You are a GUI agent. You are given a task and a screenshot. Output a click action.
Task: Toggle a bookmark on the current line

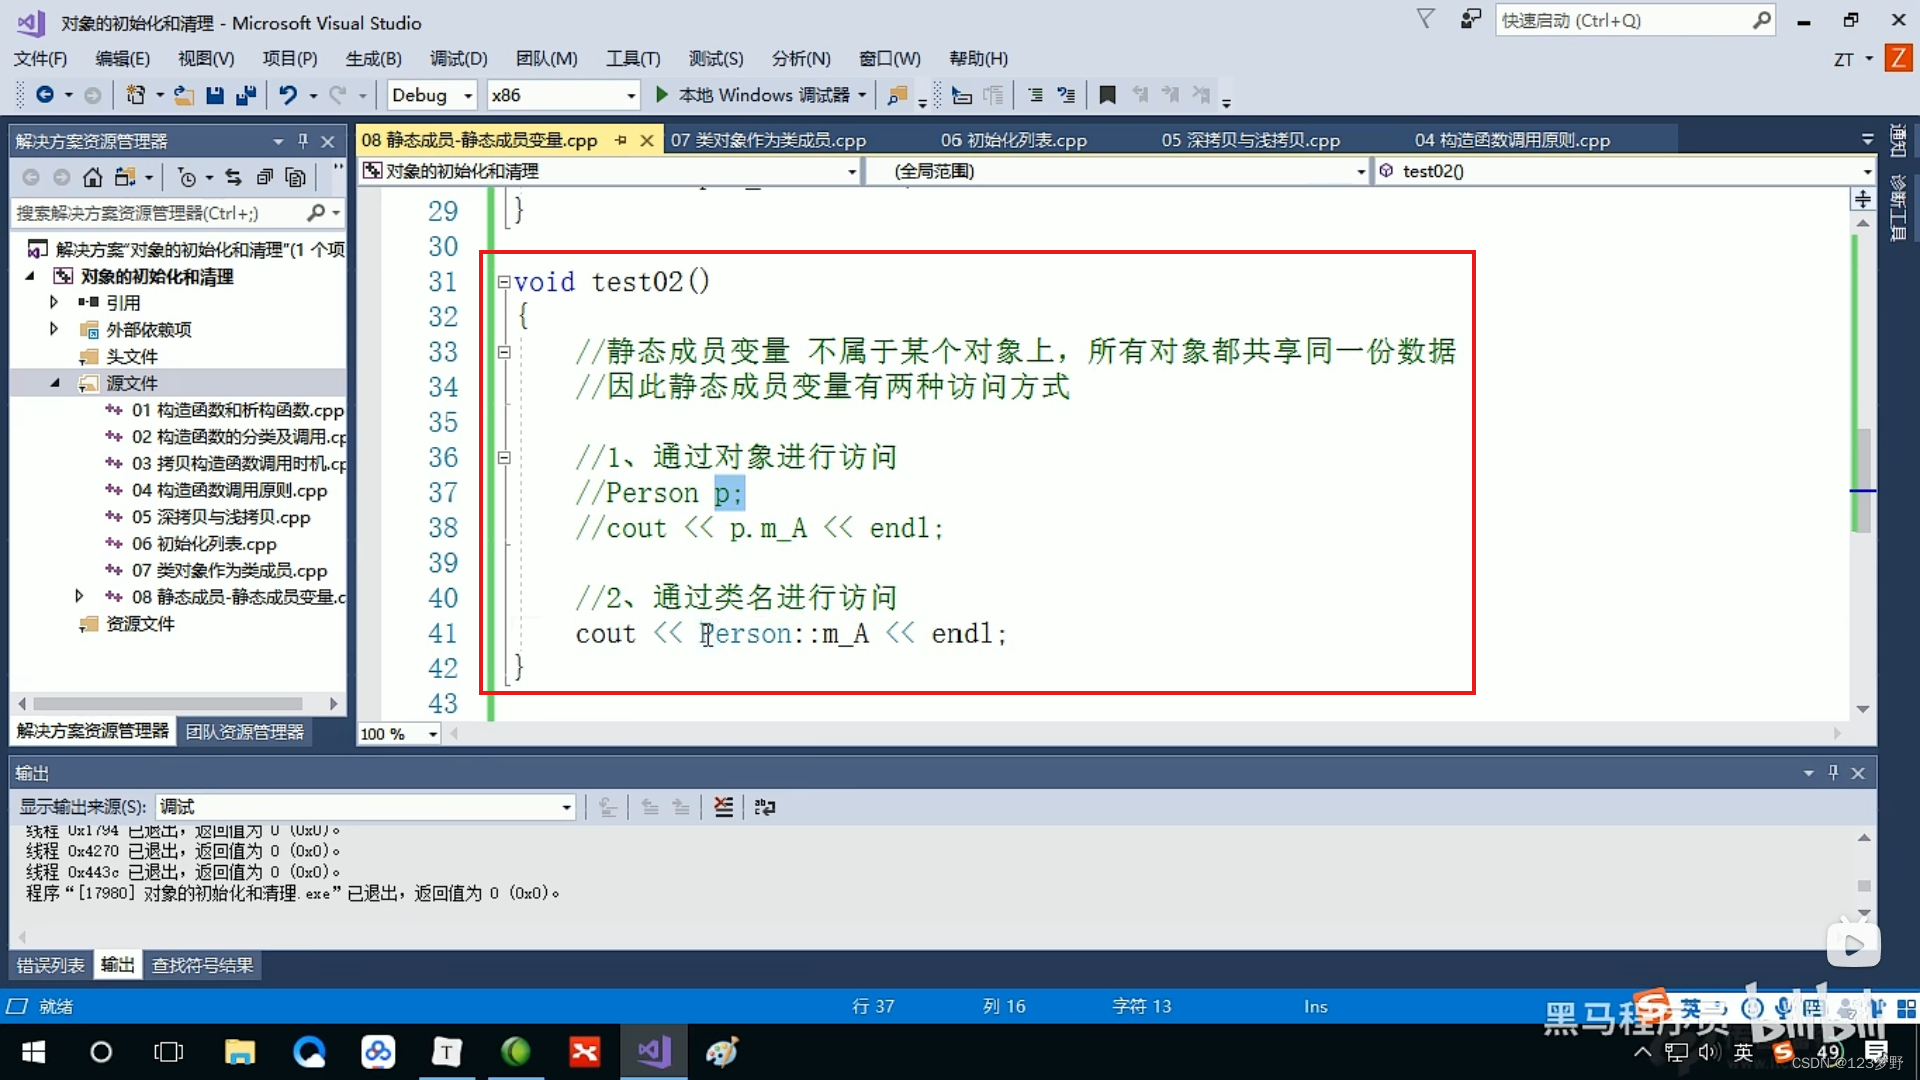[x=1107, y=95]
